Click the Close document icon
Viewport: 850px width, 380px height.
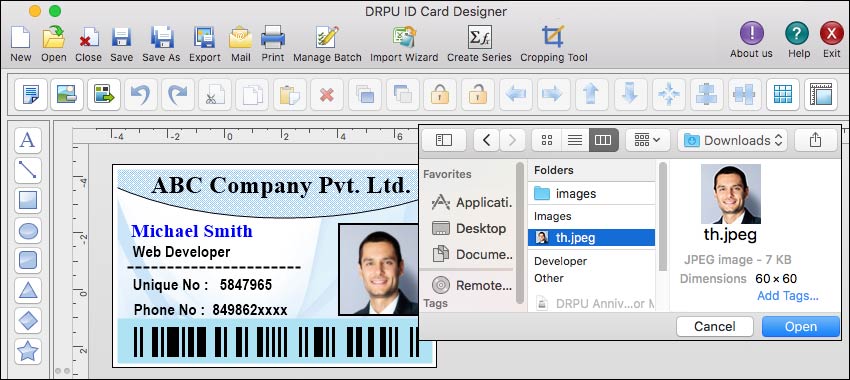coord(88,37)
